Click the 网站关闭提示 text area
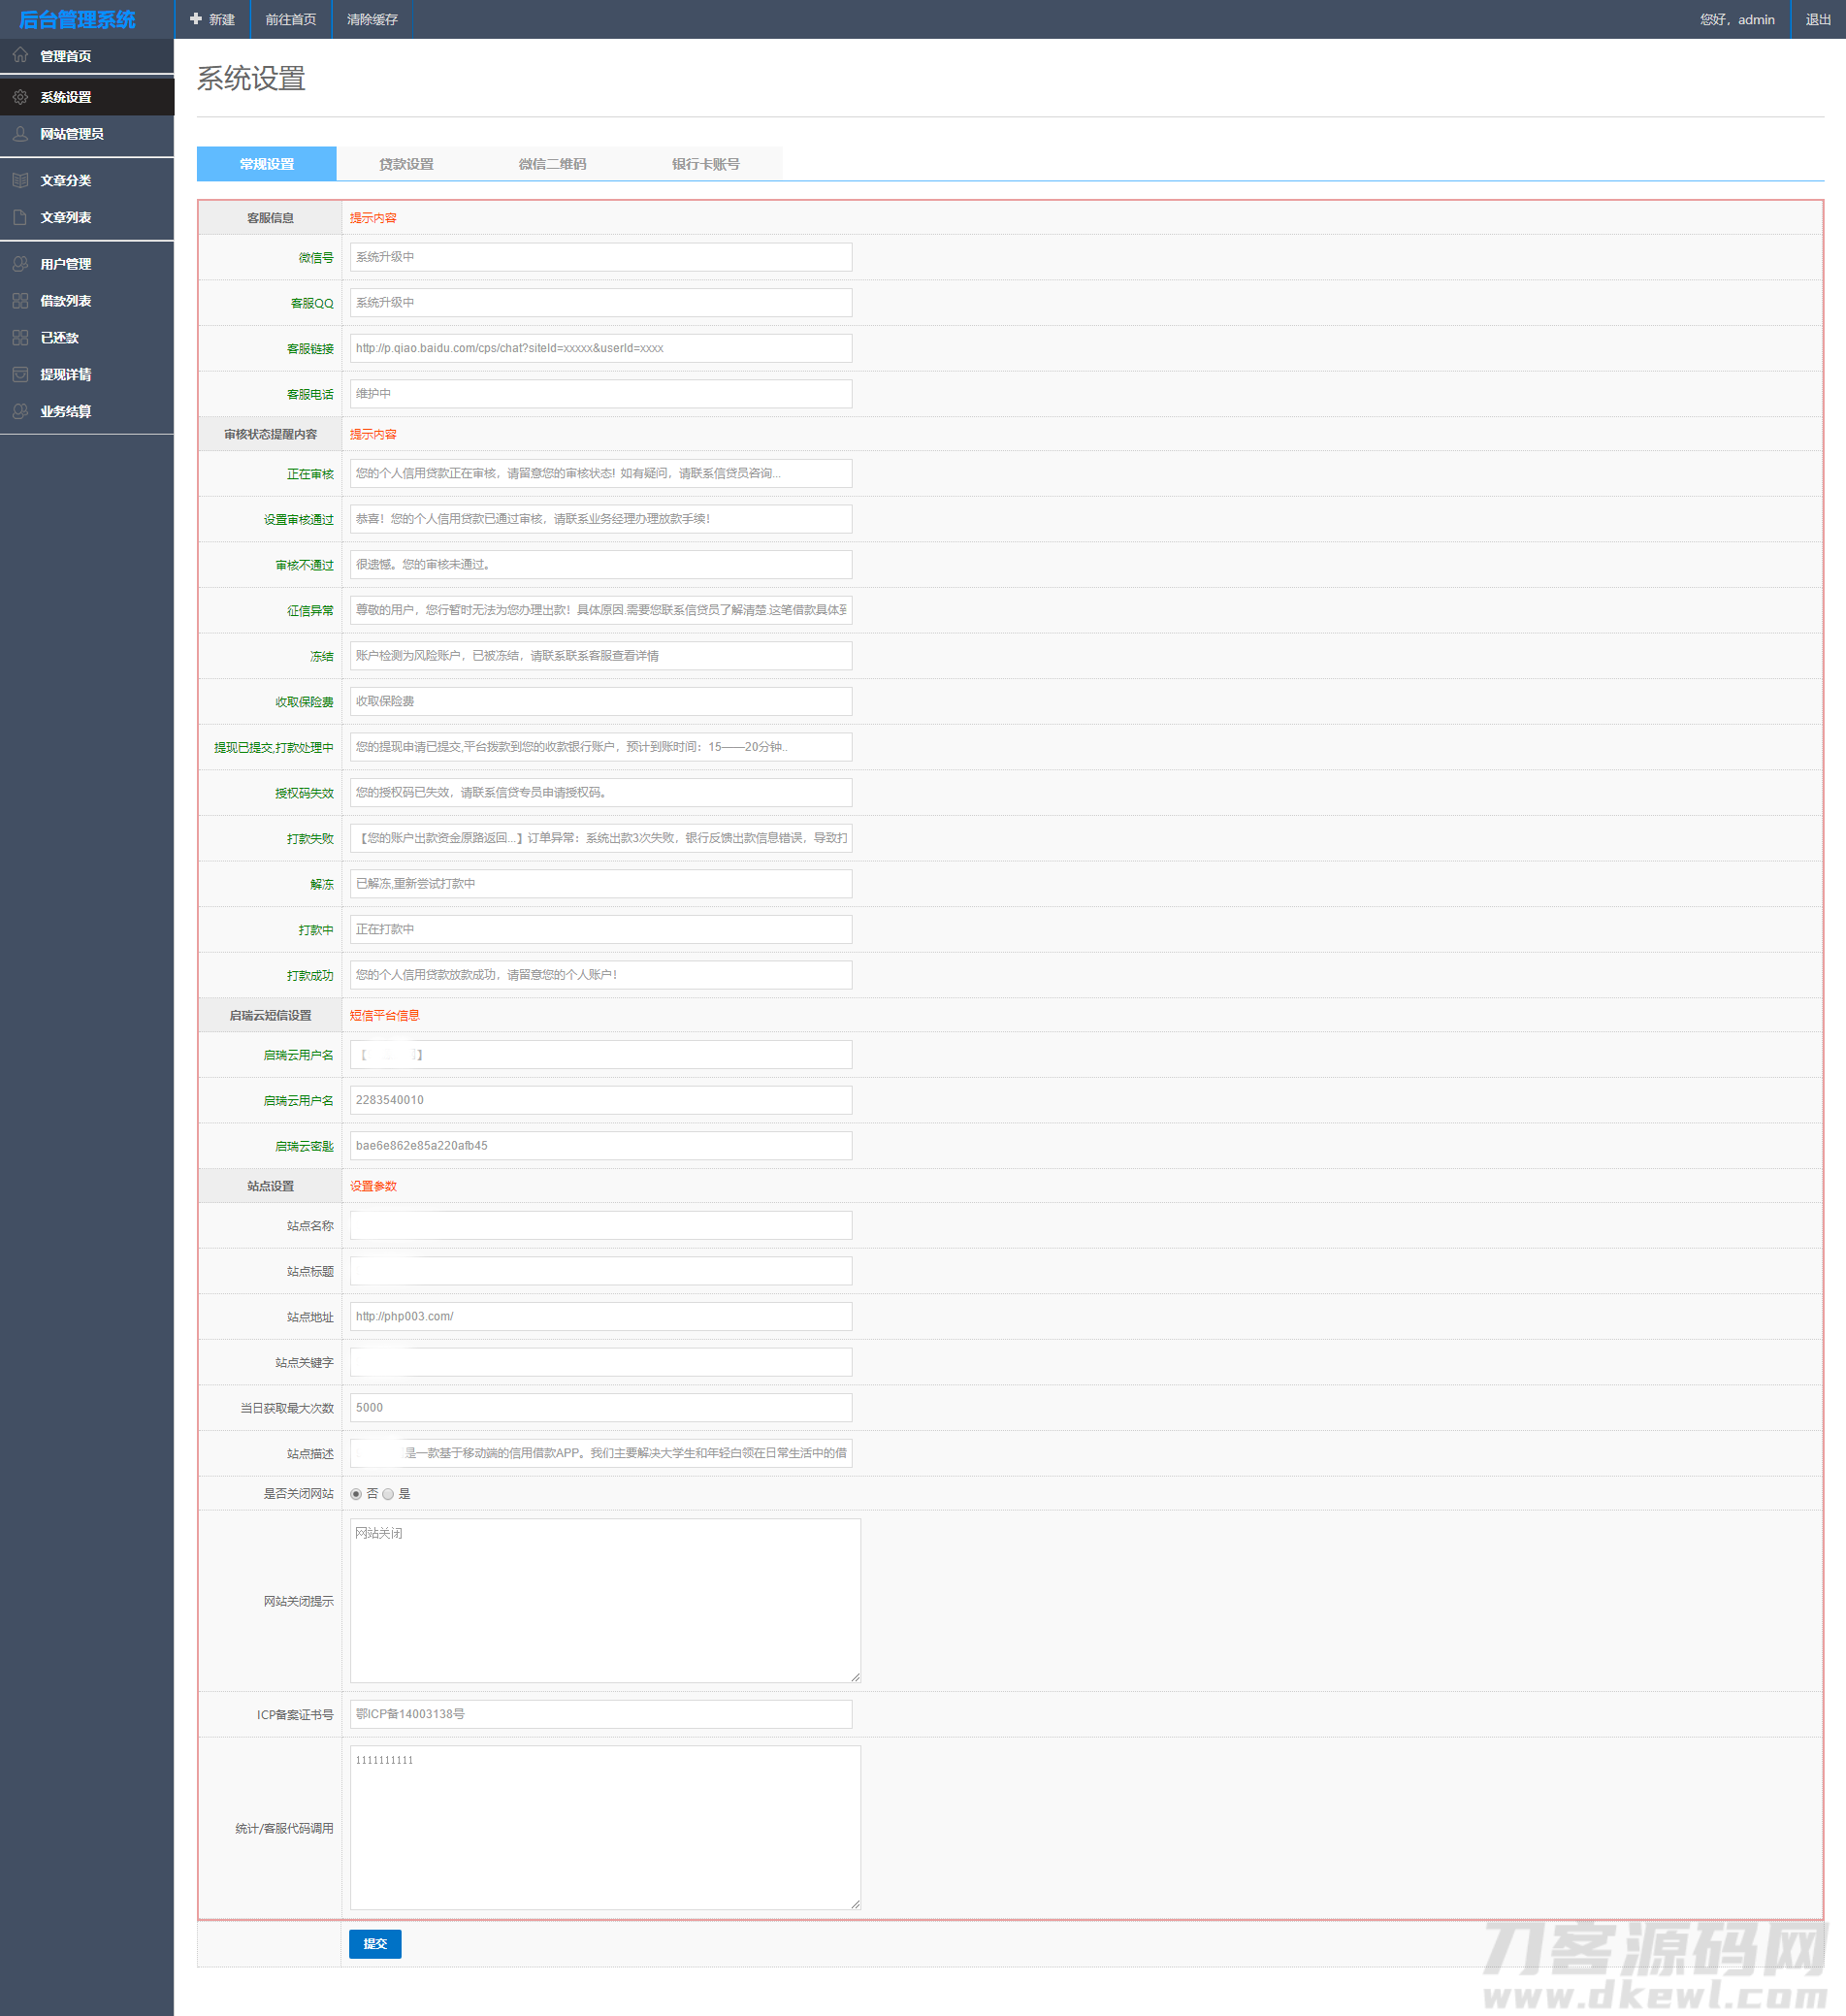This screenshot has width=1846, height=2016. coord(604,1600)
